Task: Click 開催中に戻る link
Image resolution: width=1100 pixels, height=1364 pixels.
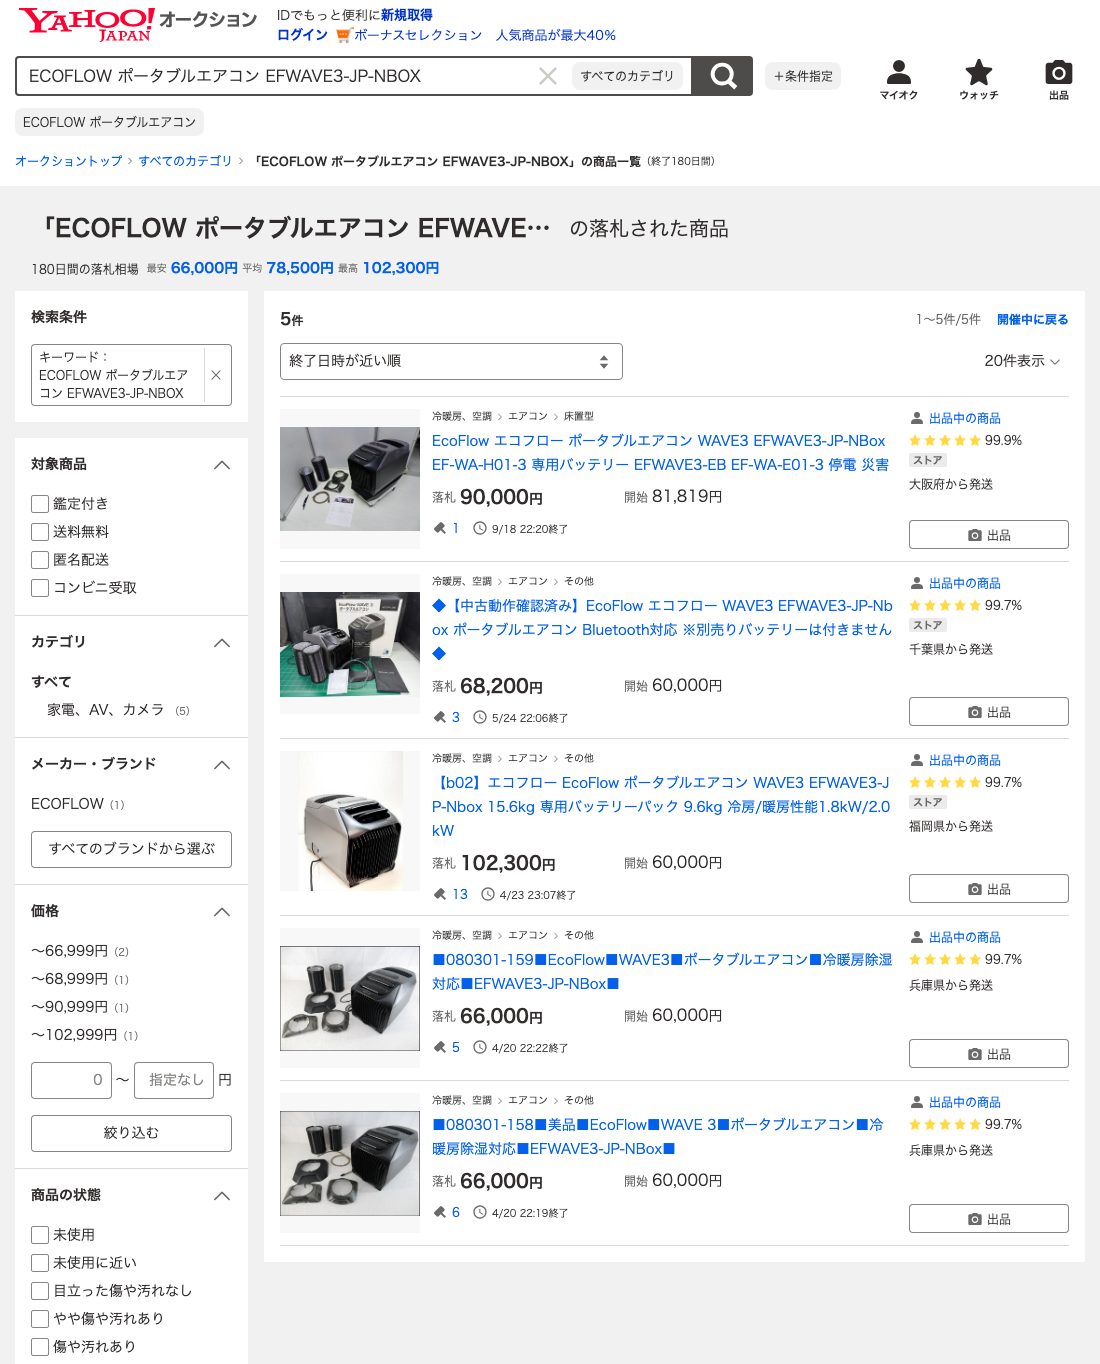Action: point(1032,320)
